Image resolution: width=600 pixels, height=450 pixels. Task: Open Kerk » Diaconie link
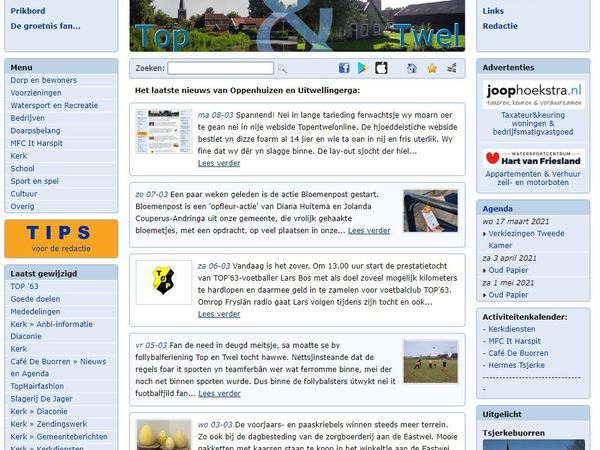point(39,411)
